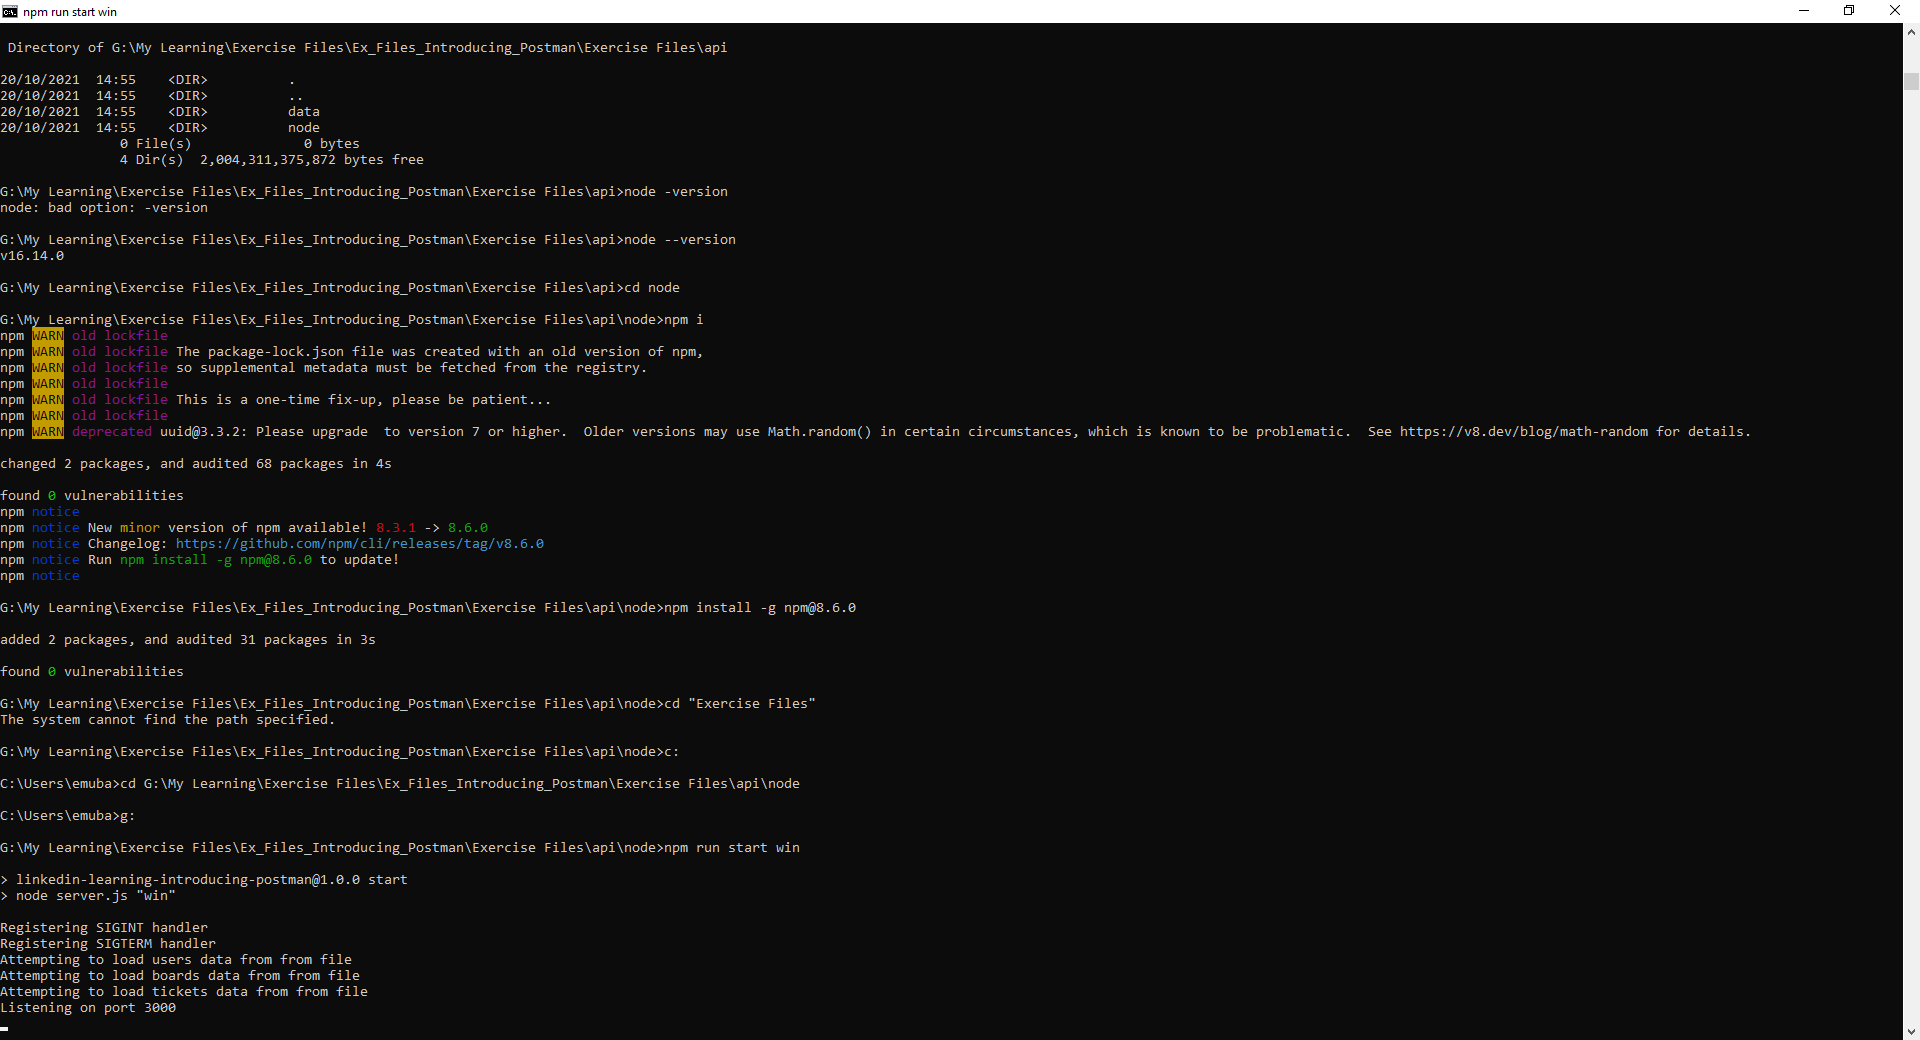This screenshot has height=1040, width=1920.
Task: Click the command prompt icon in title bar
Action: [10, 11]
